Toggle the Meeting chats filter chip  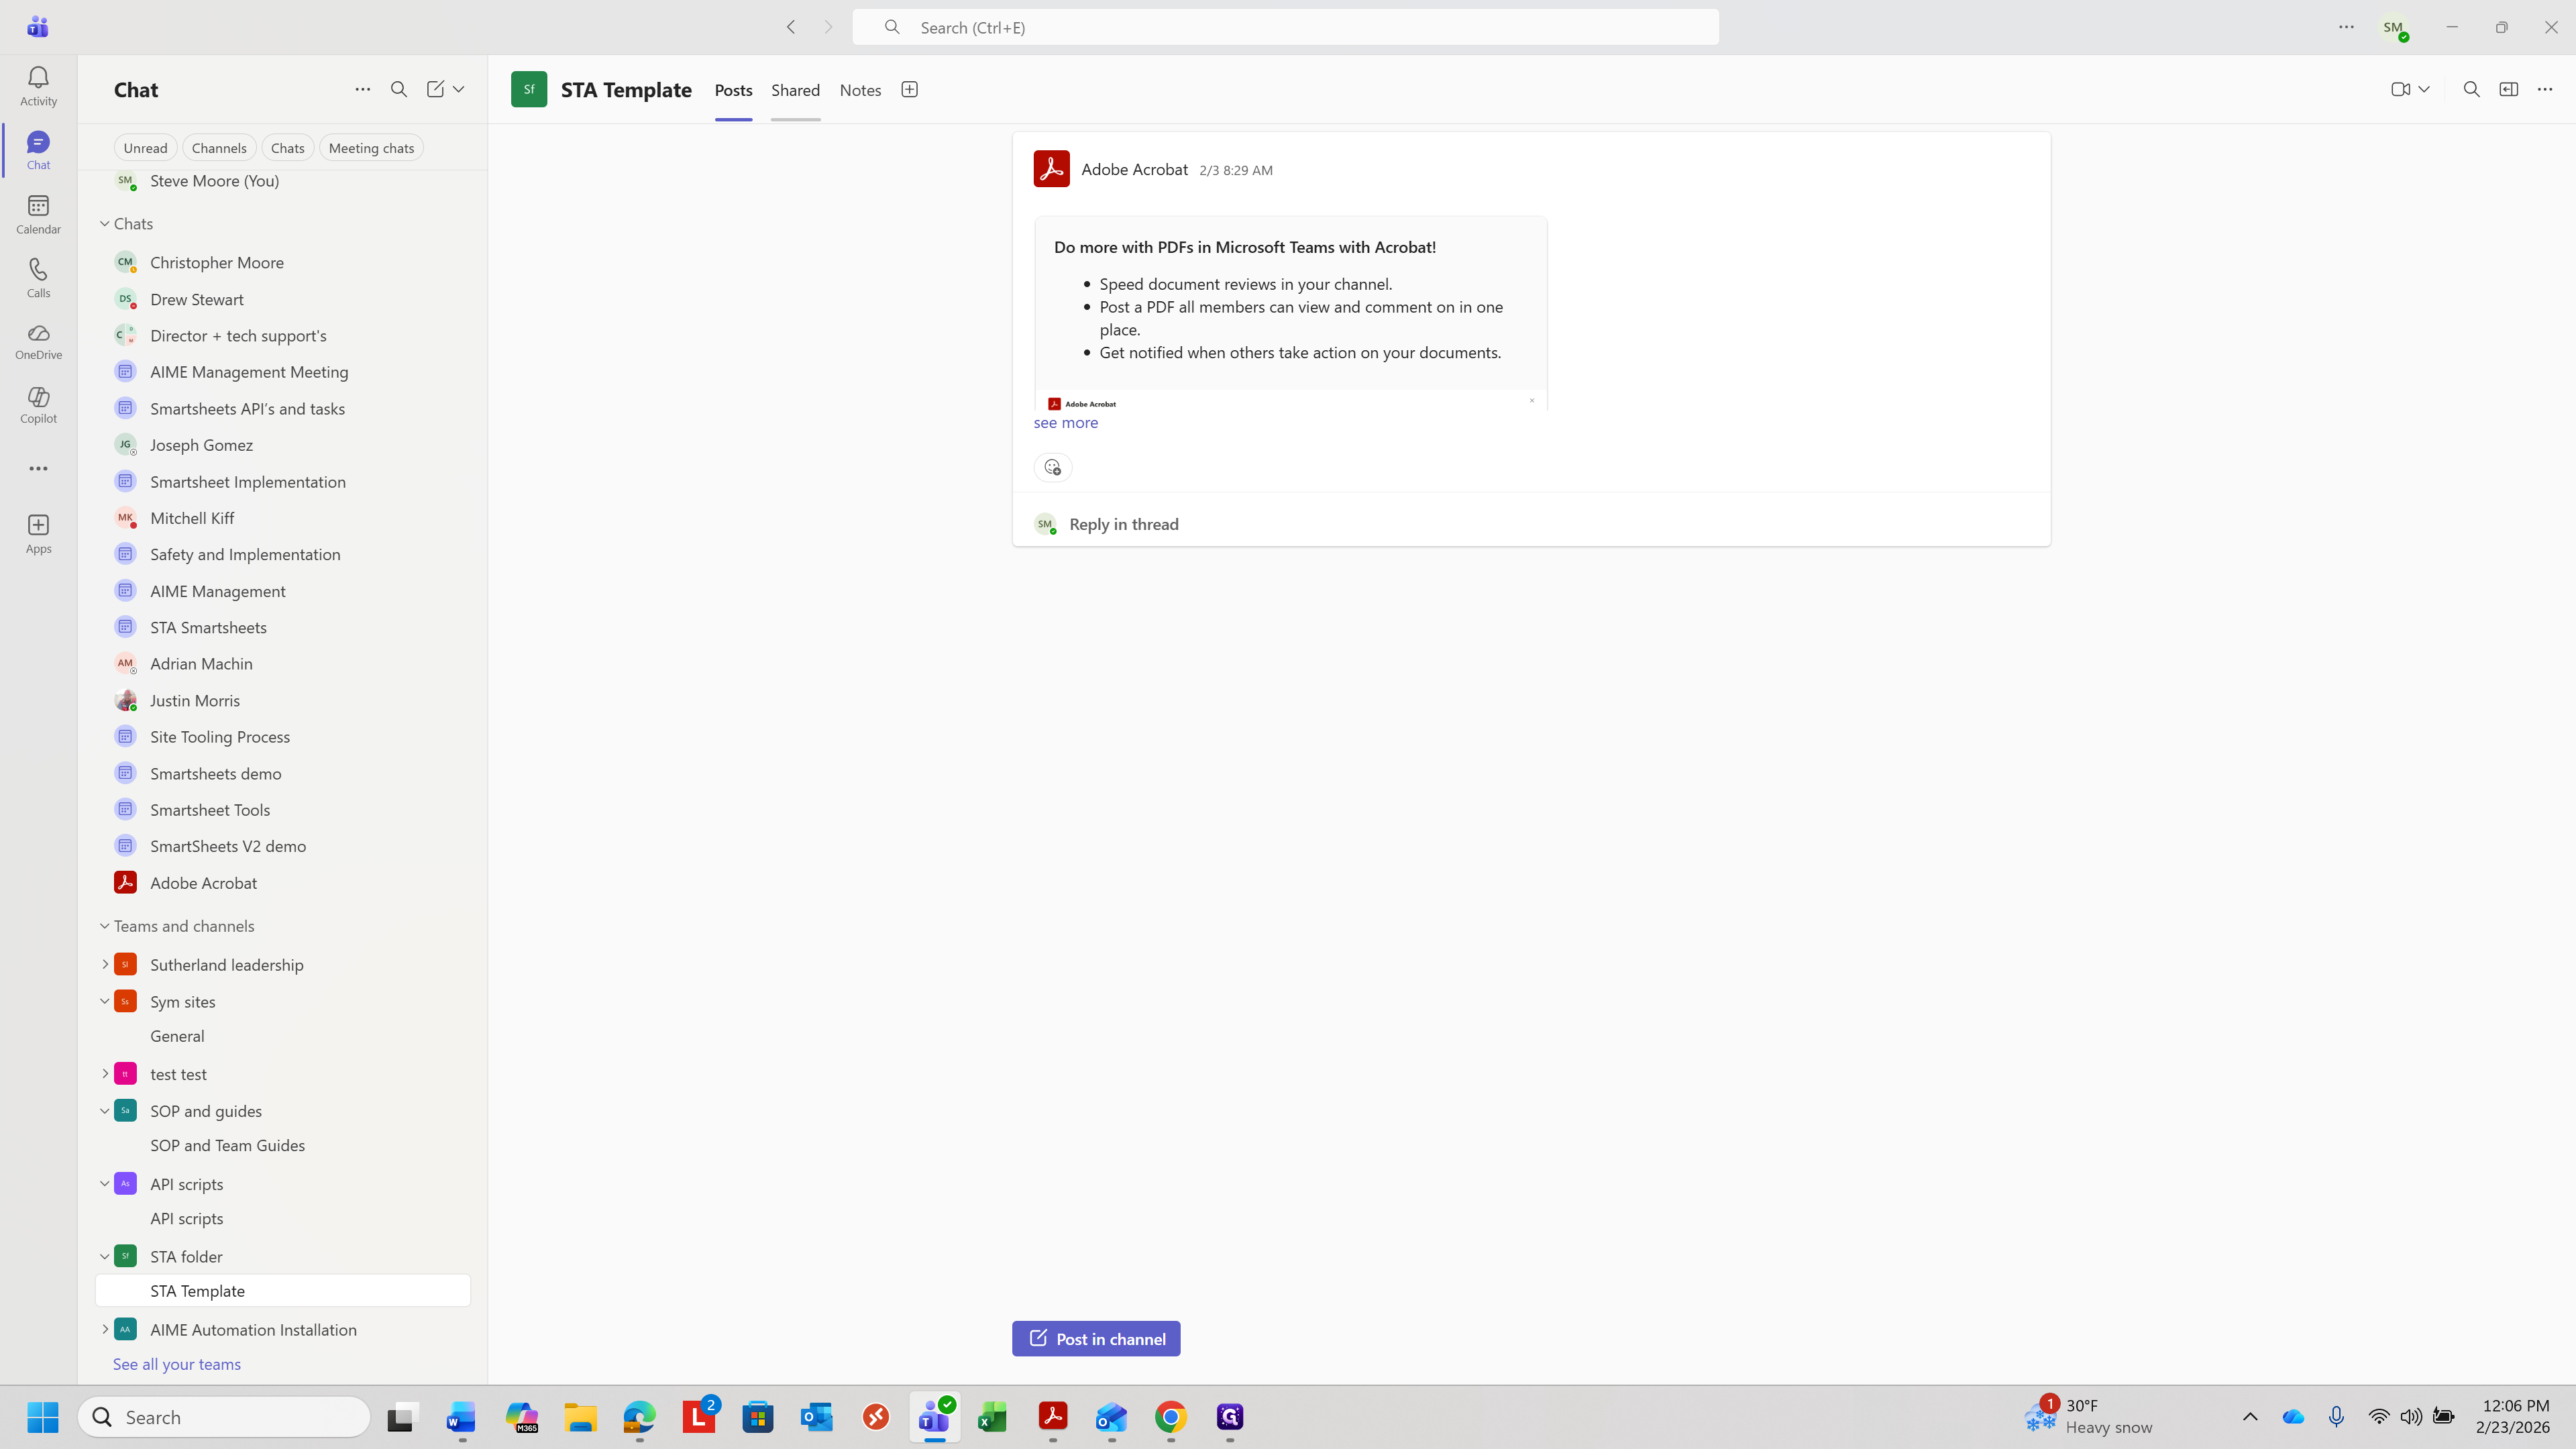(x=371, y=148)
